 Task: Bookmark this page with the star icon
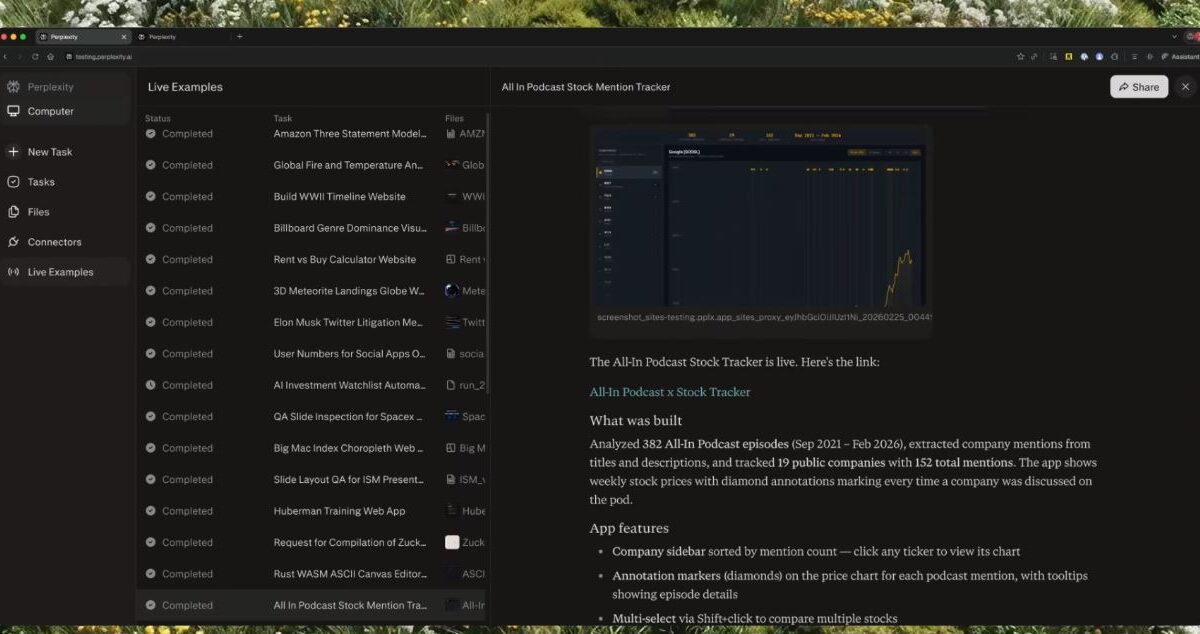(x=1020, y=56)
